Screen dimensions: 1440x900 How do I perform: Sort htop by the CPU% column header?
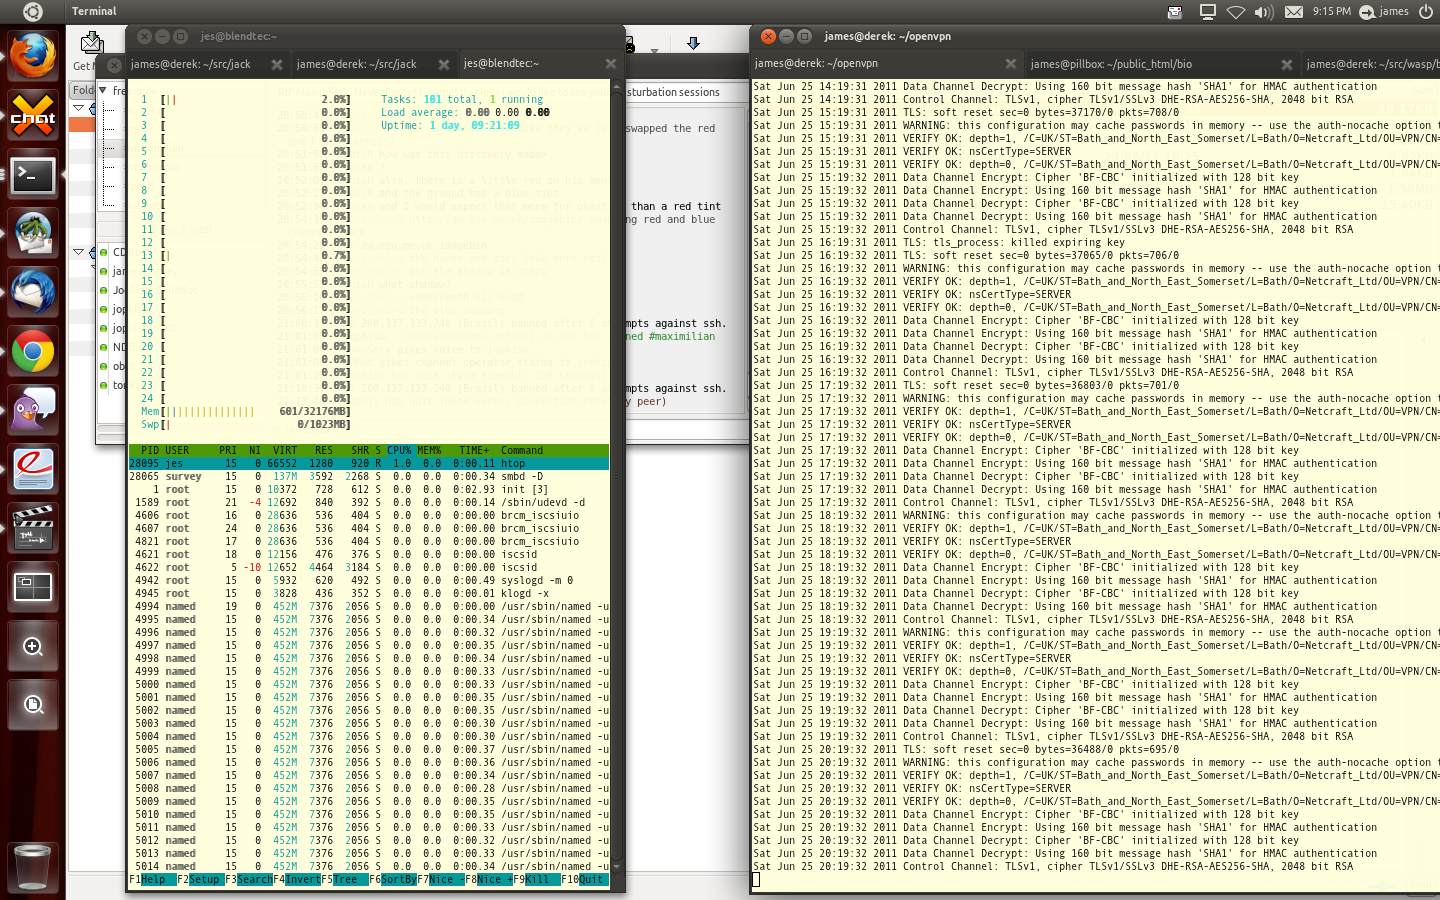click(x=399, y=451)
